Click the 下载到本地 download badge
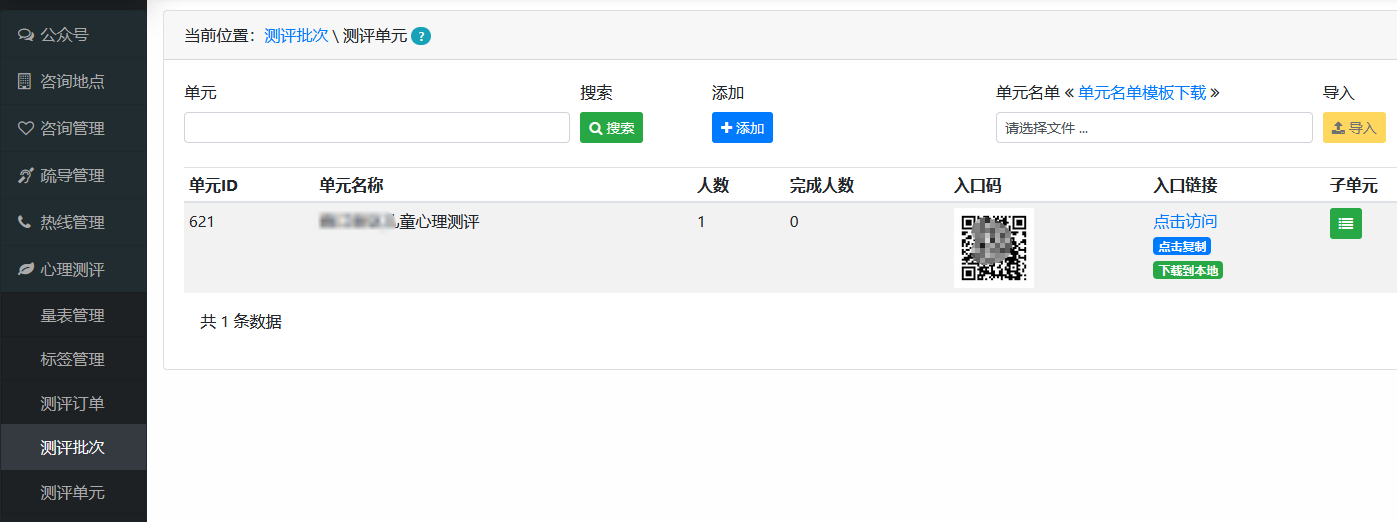Viewport: 1397px width, 522px height. click(x=1188, y=270)
